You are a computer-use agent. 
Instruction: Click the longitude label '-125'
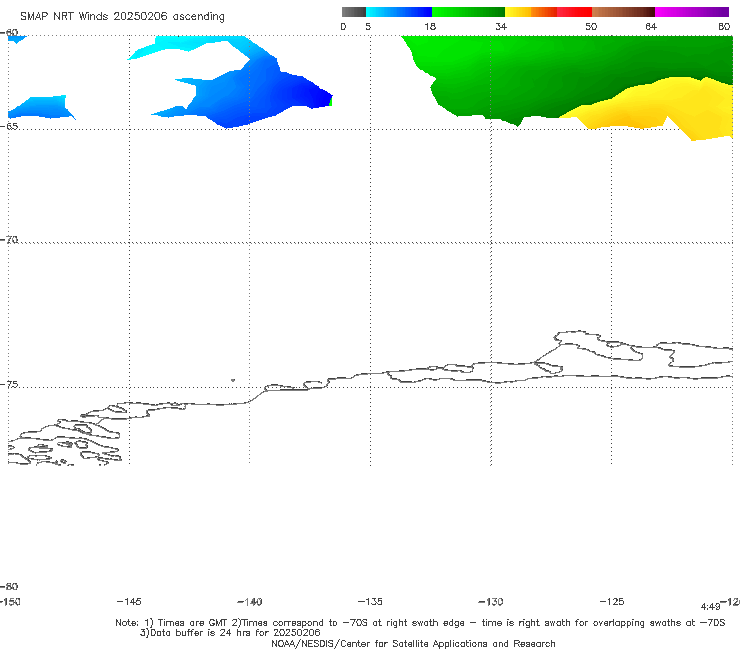[612, 602]
